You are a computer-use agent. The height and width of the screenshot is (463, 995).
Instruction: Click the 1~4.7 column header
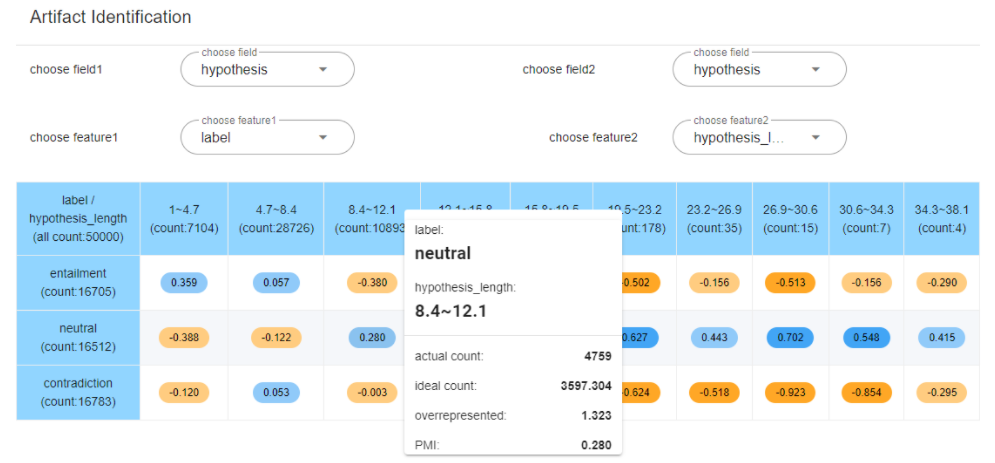184,218
